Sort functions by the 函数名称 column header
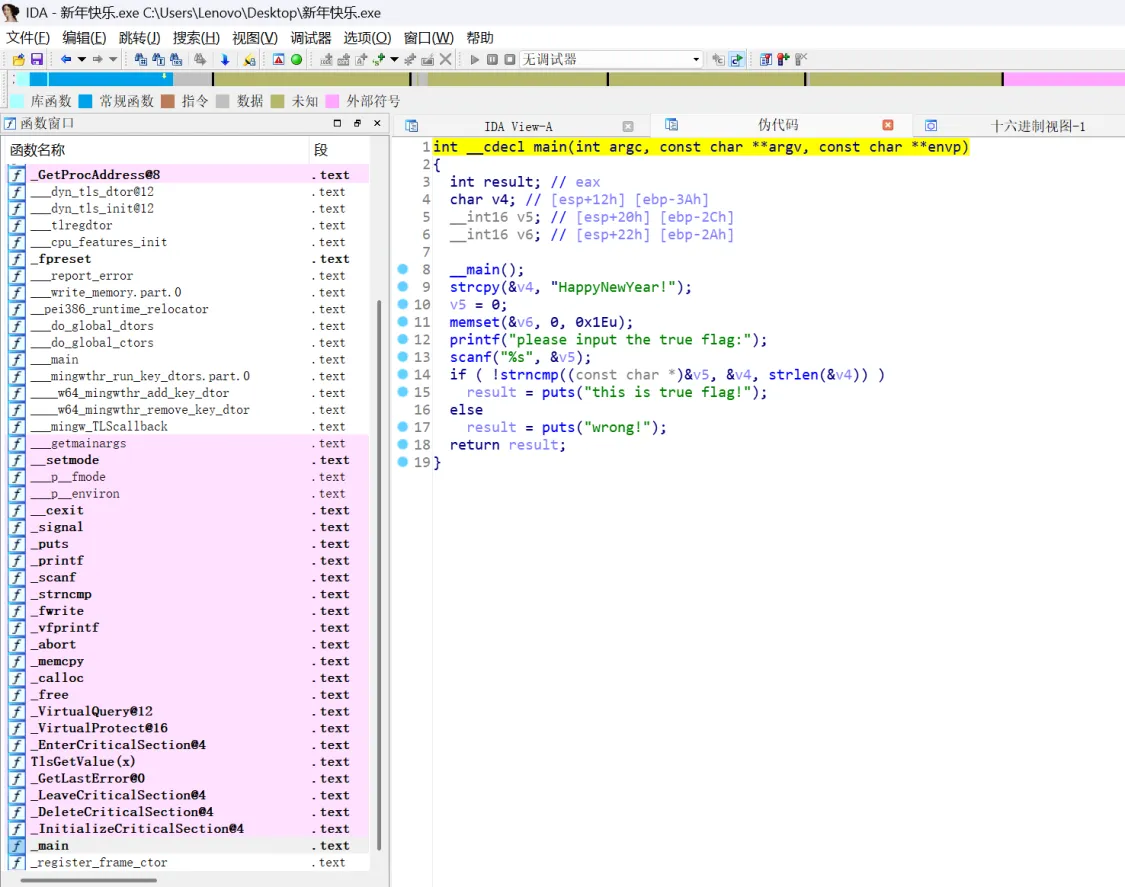Screen dimensions: 1125x887 (157, 150)
